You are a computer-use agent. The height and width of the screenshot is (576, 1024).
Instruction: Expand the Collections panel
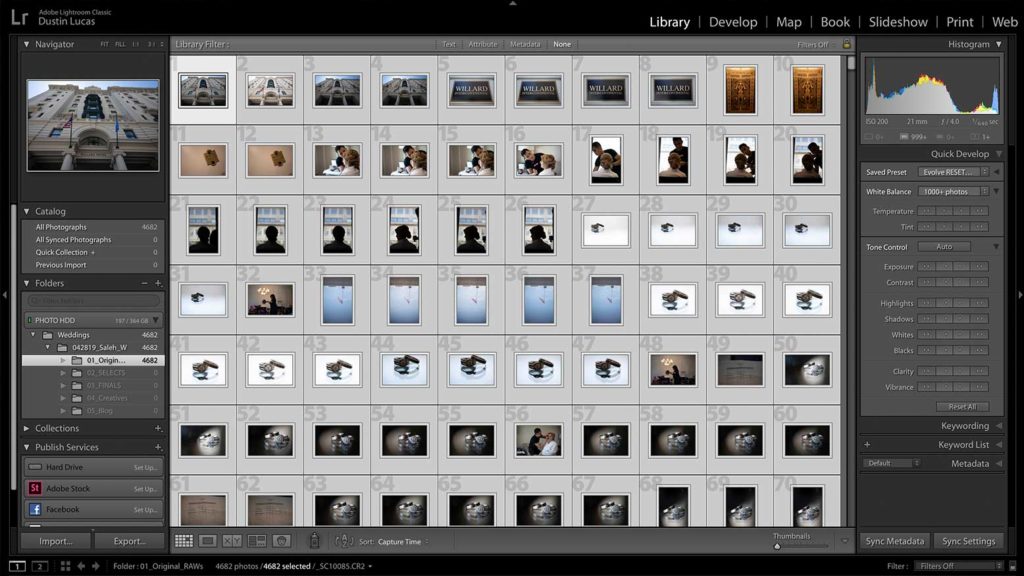point(27,428)
